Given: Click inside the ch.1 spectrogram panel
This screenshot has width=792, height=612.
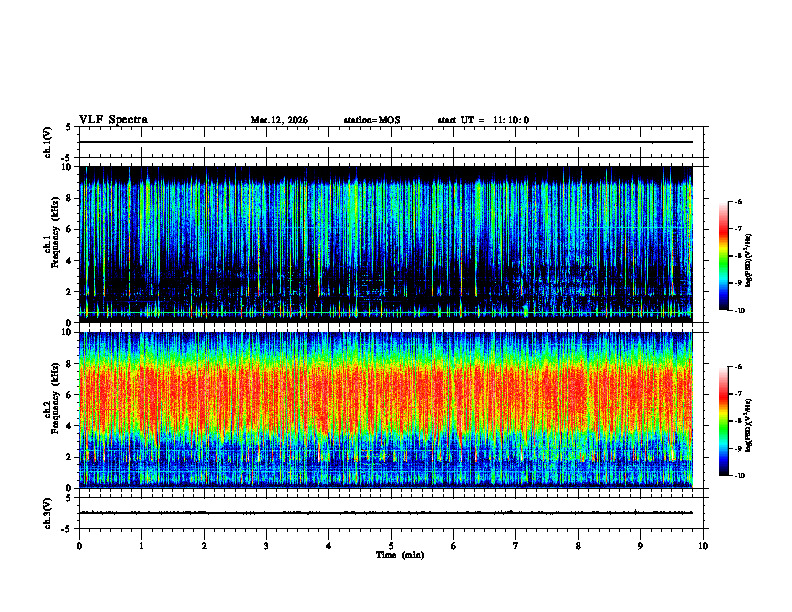Looking at the screenshot, I should (386, 244).
